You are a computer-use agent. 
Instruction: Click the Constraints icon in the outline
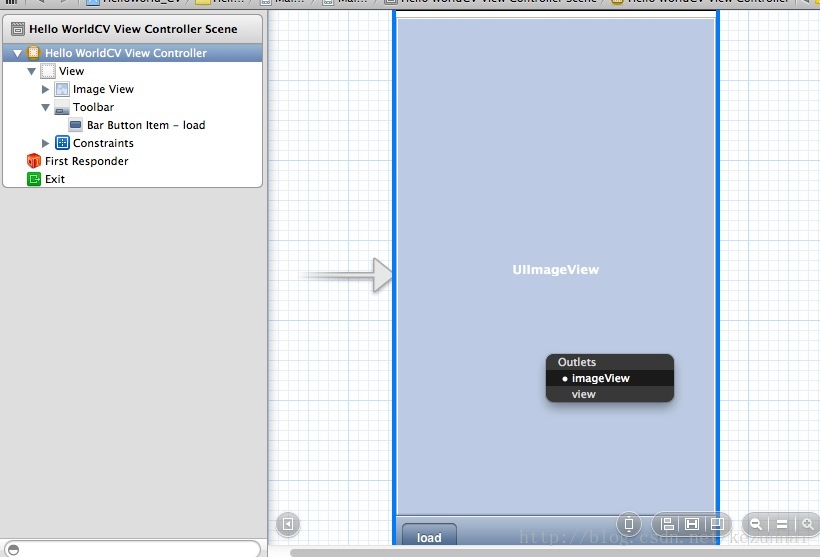[62, 143]
